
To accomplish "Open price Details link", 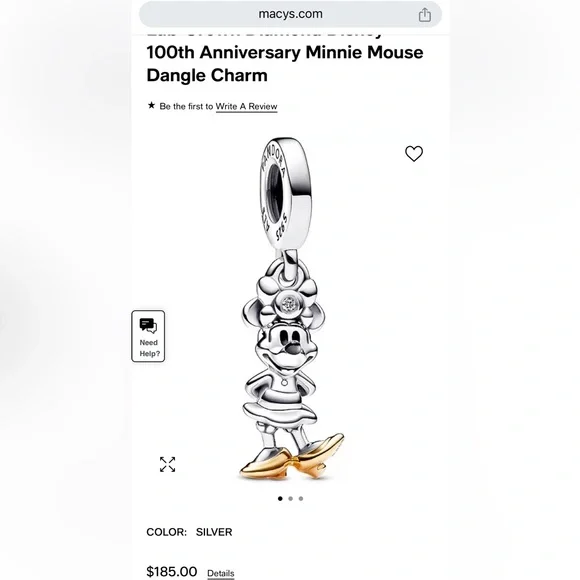I will tap(220, 573).
